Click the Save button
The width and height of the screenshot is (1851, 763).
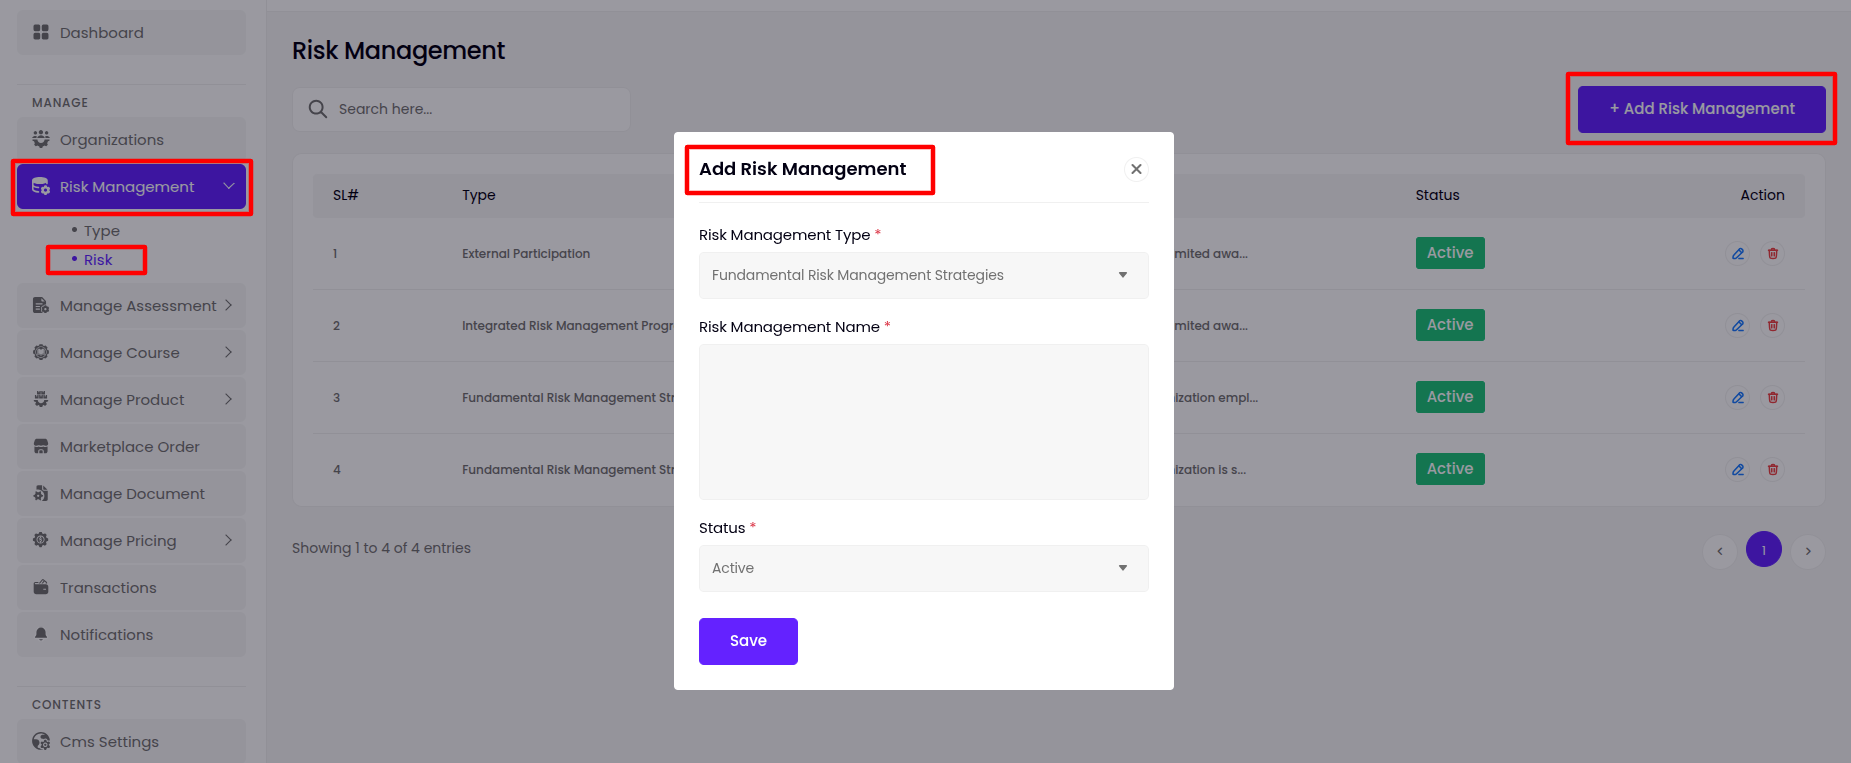748,641
